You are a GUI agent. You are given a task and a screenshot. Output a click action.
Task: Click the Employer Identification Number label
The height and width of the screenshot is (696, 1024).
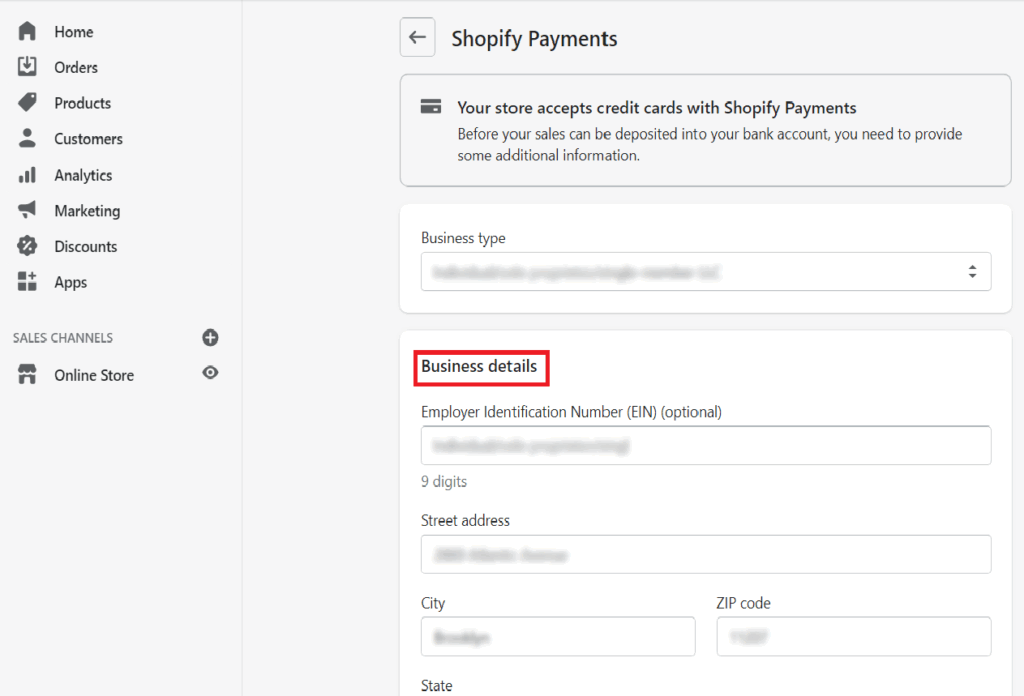coord(571,412)
